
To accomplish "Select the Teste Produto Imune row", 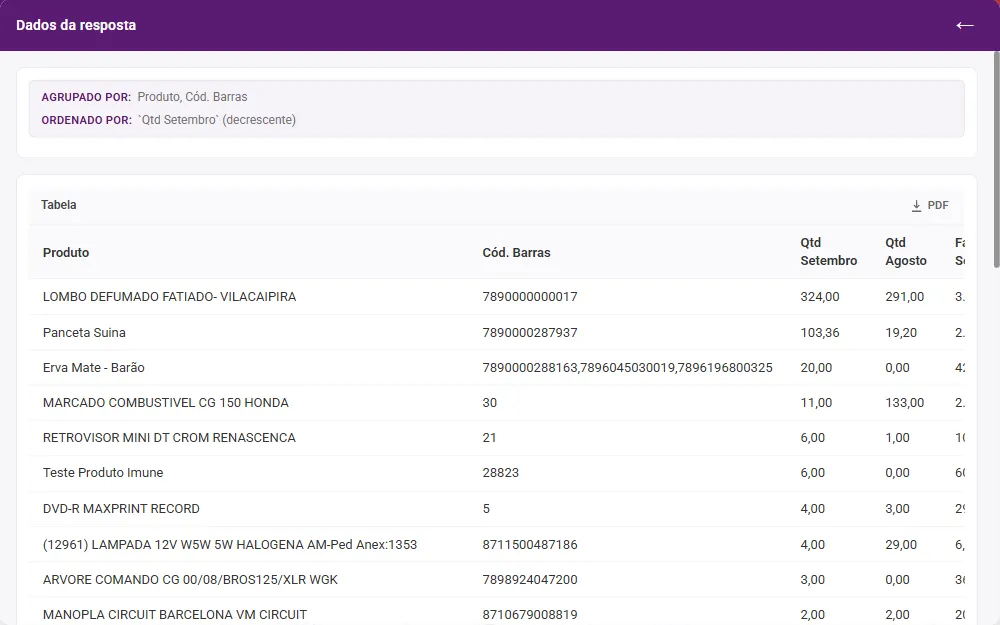I will click(x=496, y=473).
